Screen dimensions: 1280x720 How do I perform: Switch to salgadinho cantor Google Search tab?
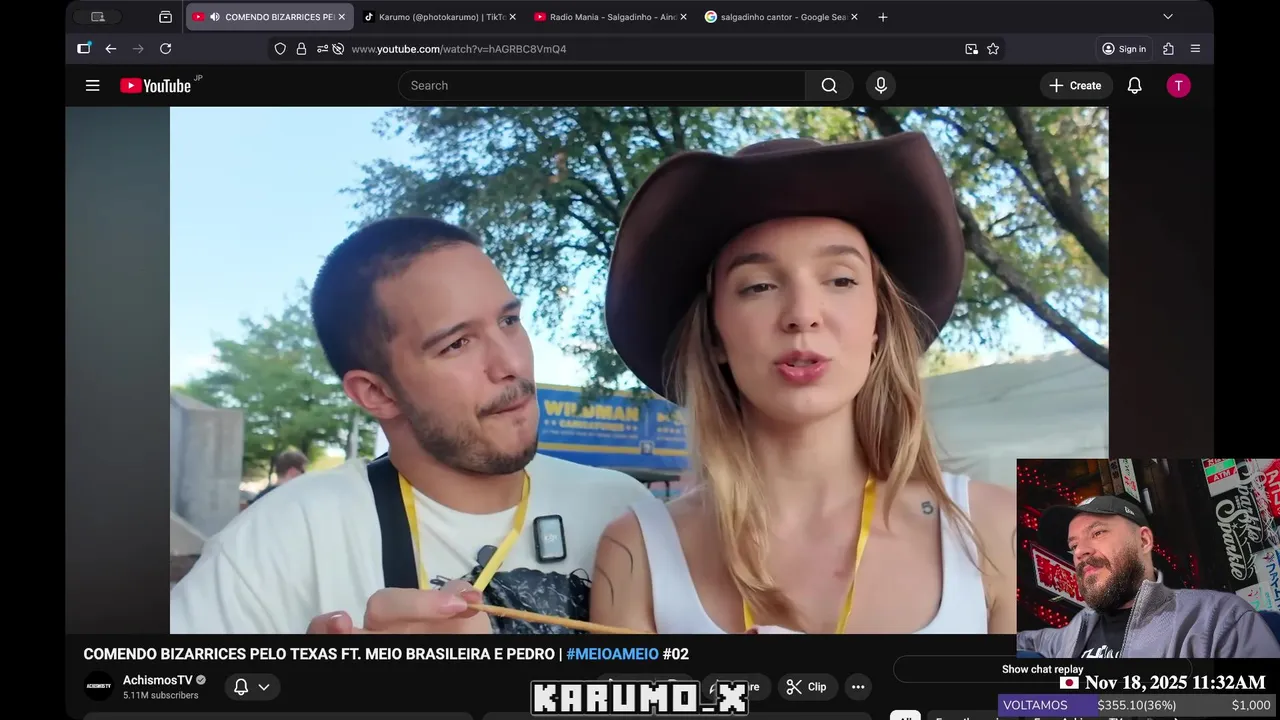(780, 17)
